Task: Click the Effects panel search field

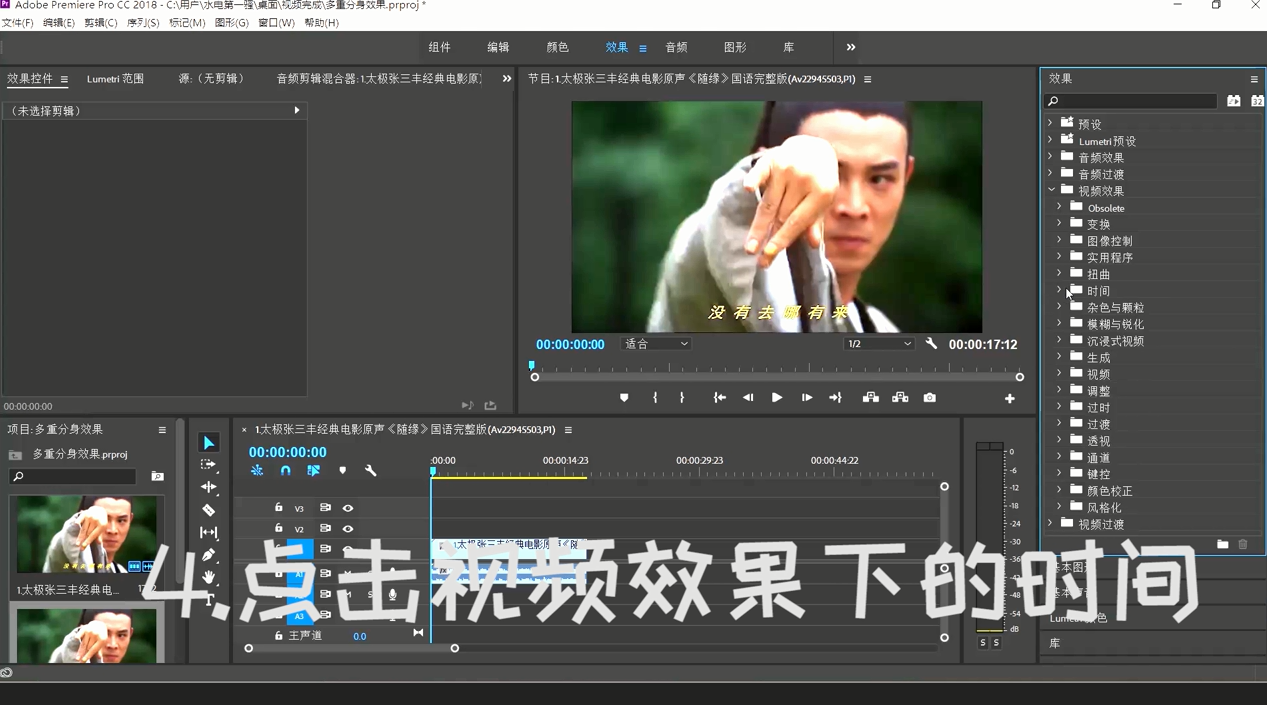Action: click(1130, 101)
